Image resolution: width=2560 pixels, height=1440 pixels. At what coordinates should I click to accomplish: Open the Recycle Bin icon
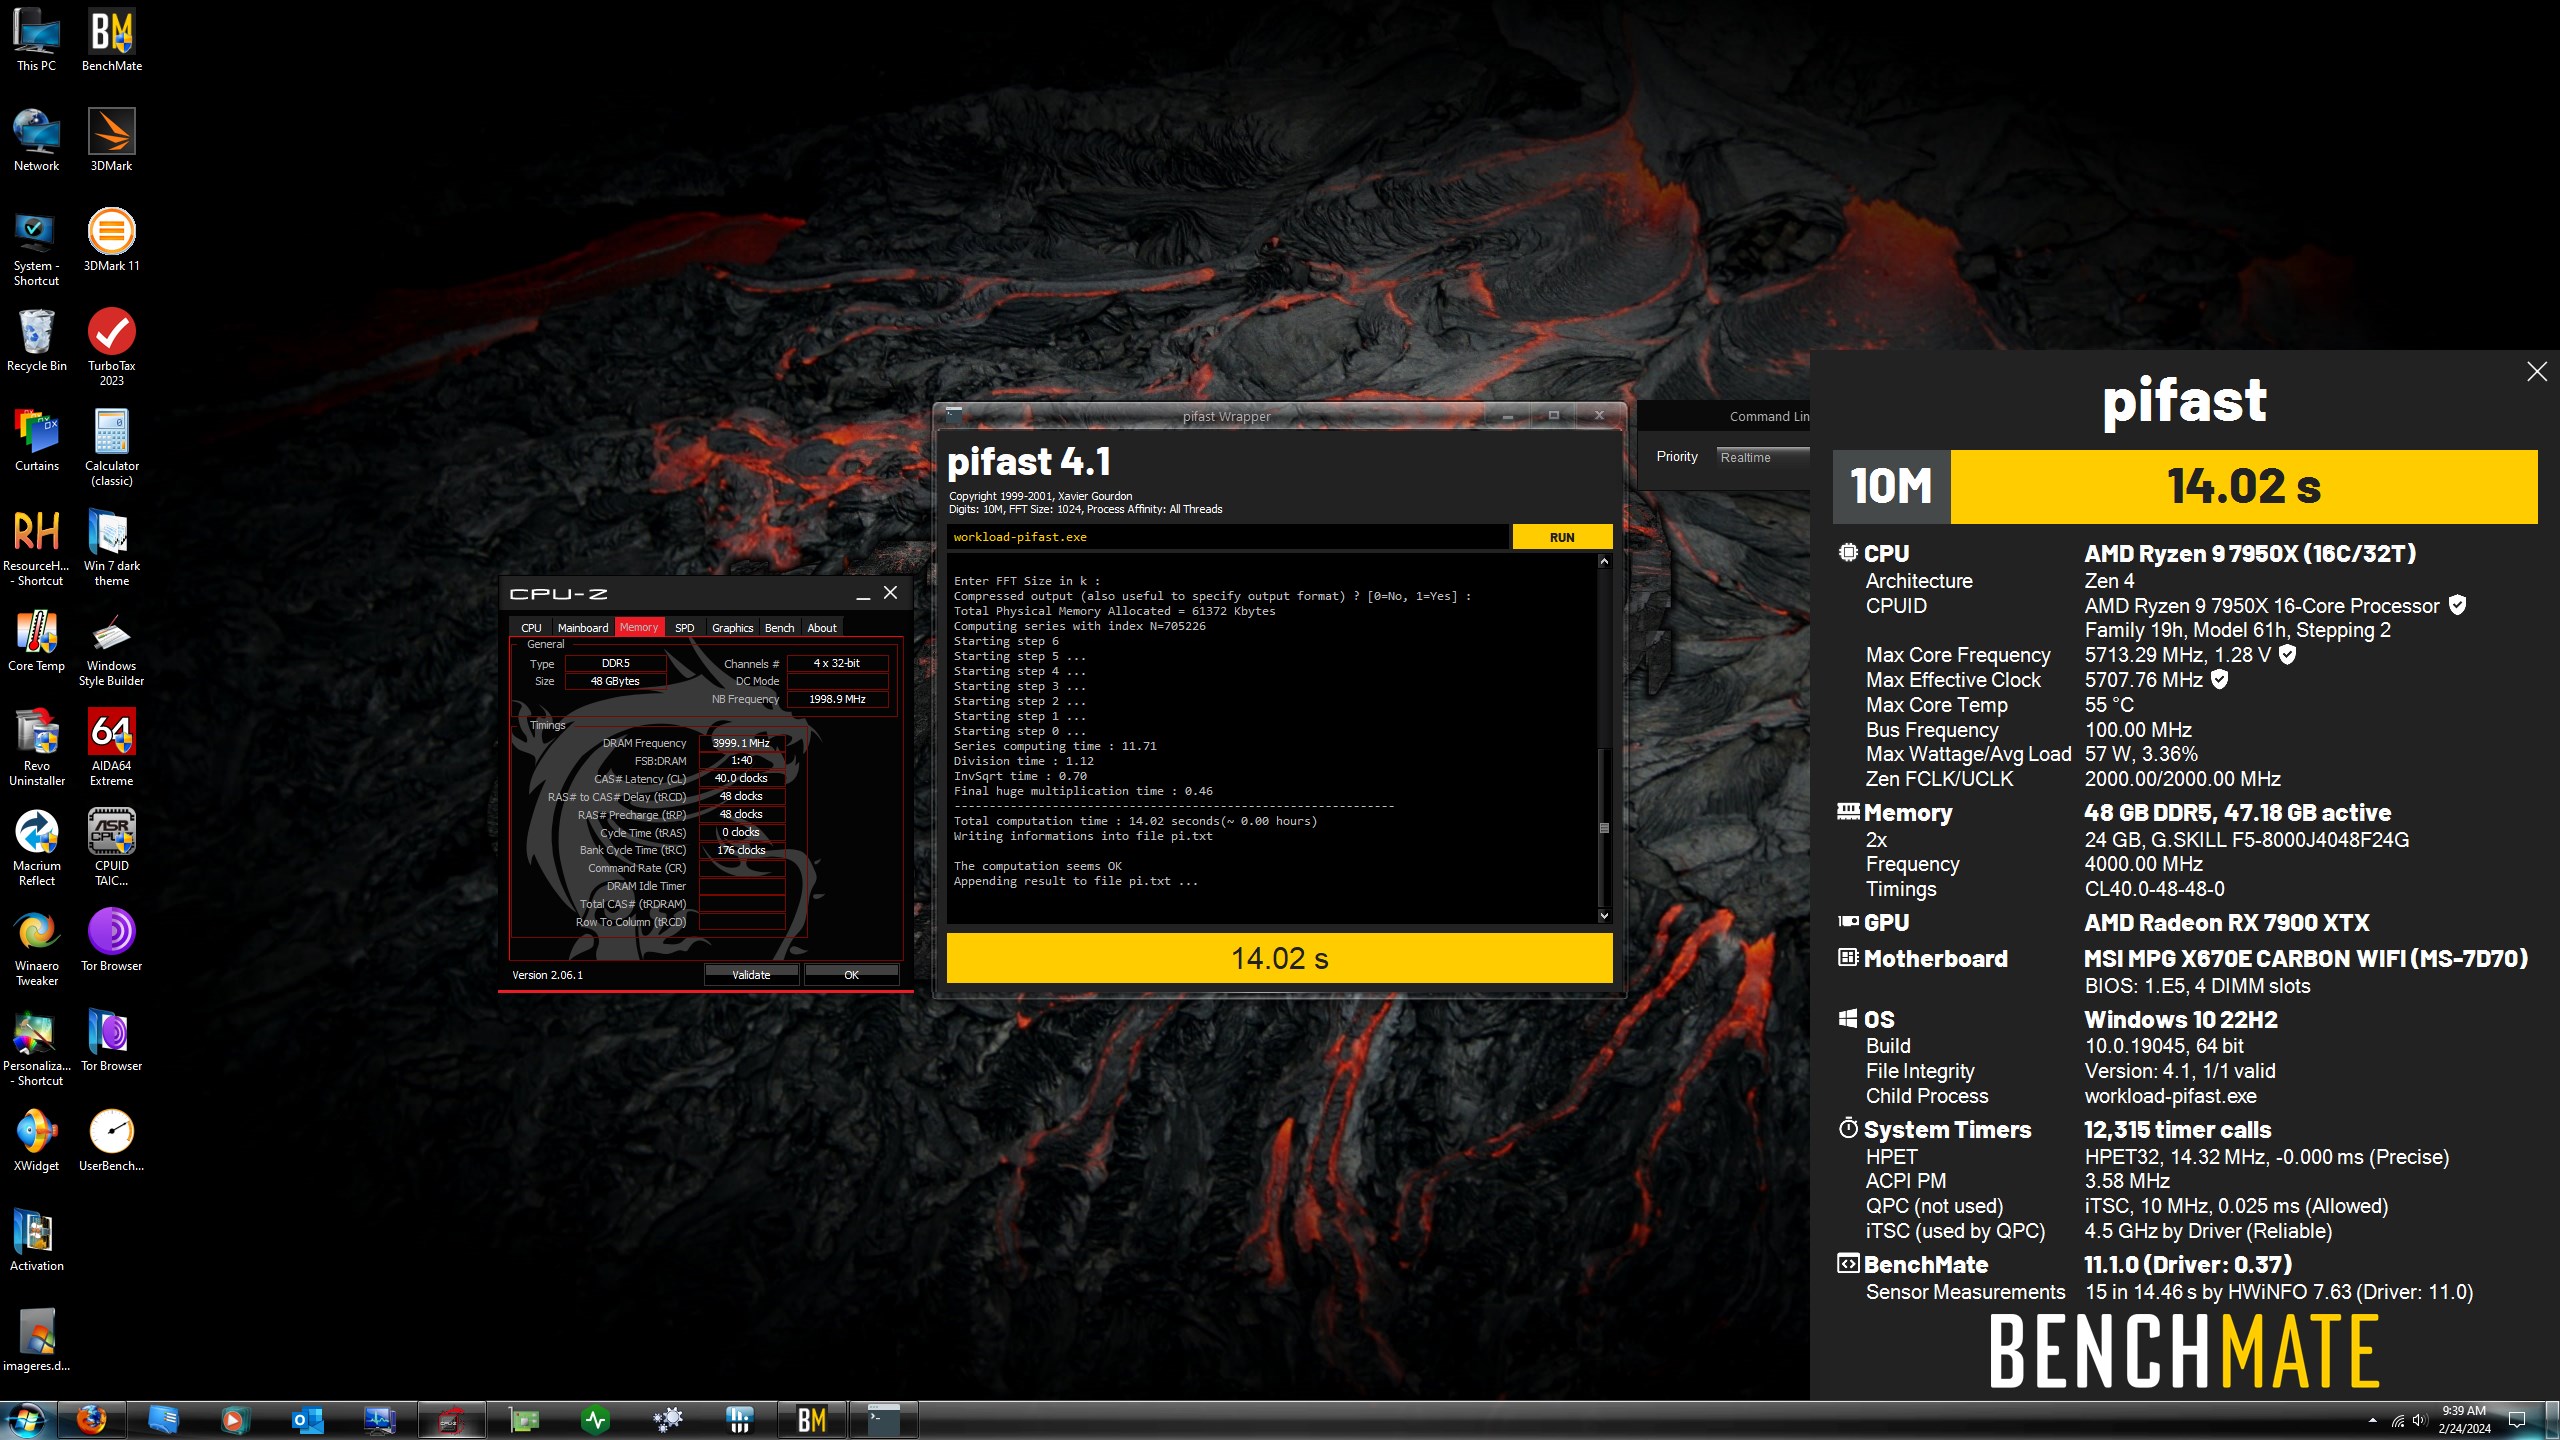pos(36,341)
